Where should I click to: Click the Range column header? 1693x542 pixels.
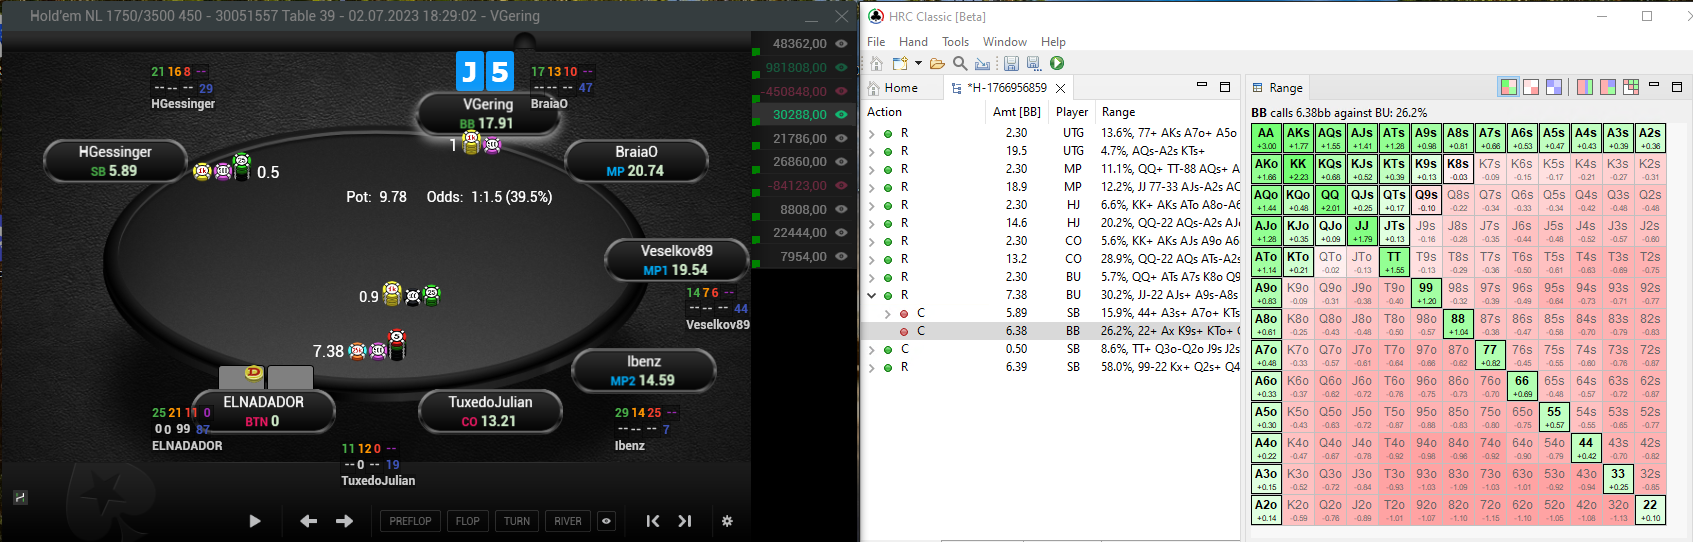pos(1118,112)
